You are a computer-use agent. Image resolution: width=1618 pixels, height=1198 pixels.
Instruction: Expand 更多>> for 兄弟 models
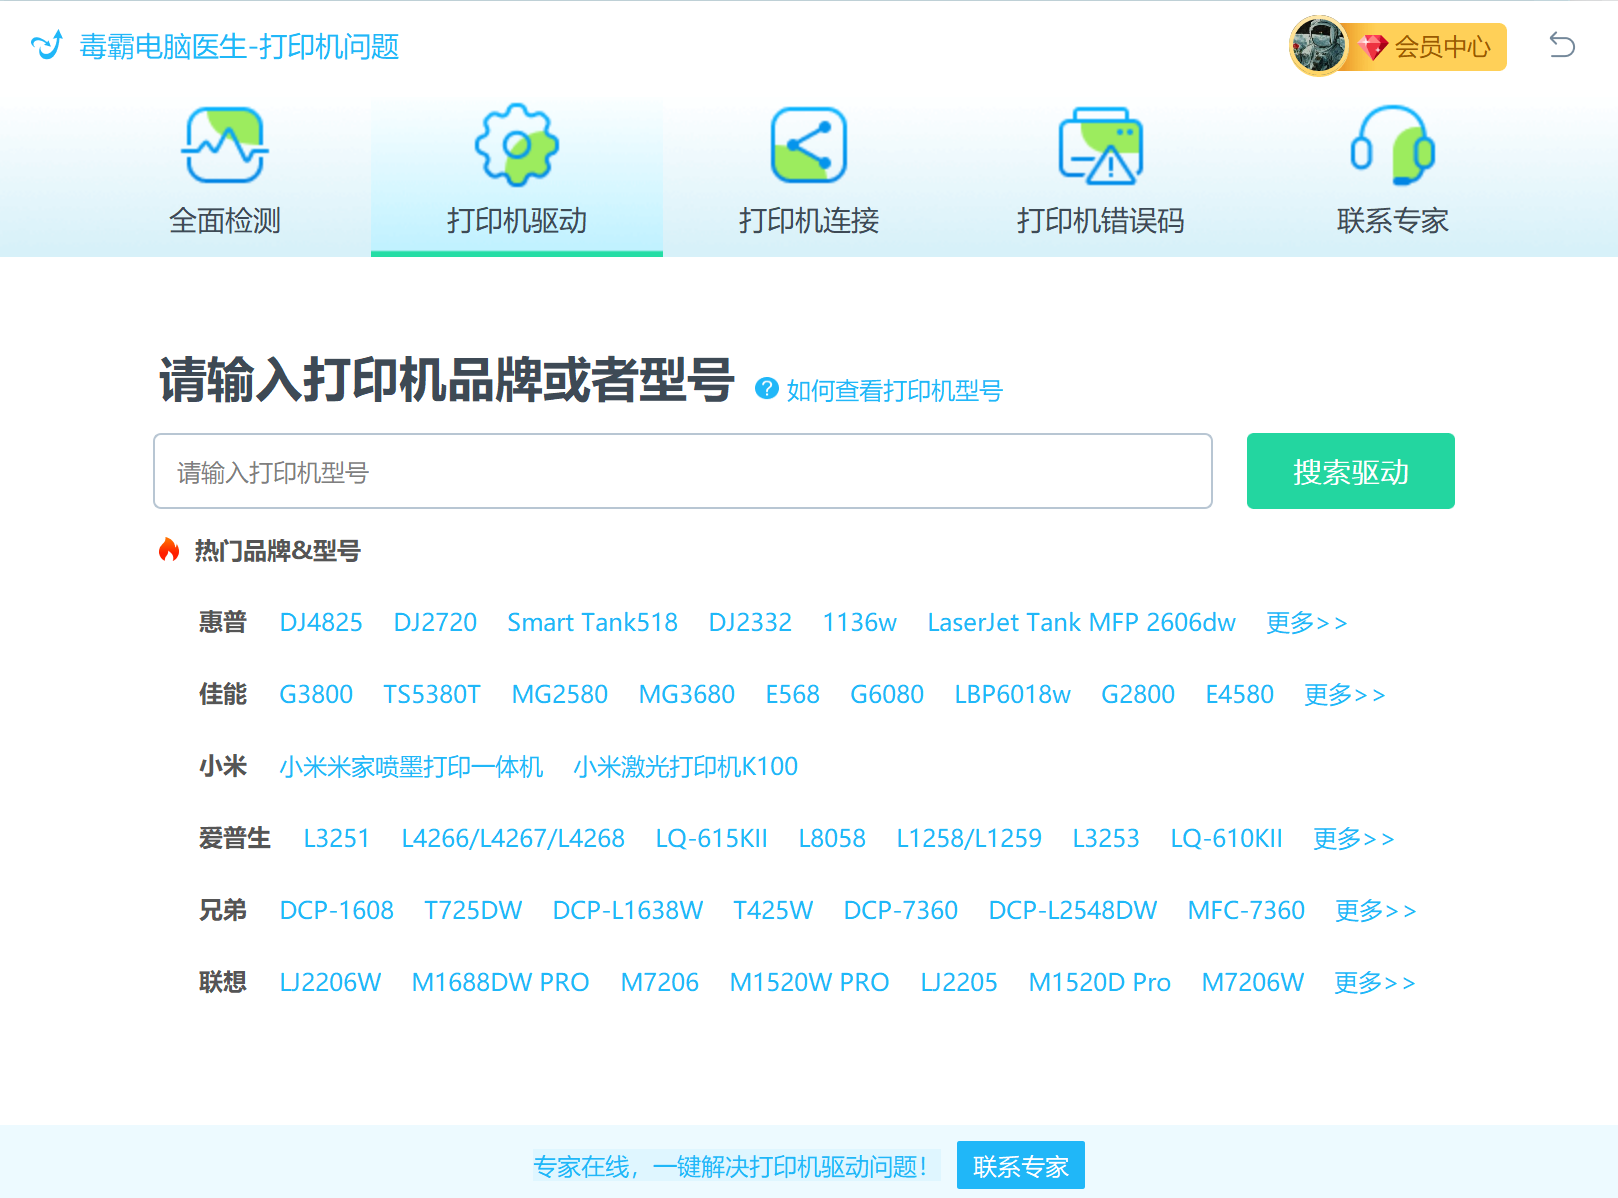1375,910
